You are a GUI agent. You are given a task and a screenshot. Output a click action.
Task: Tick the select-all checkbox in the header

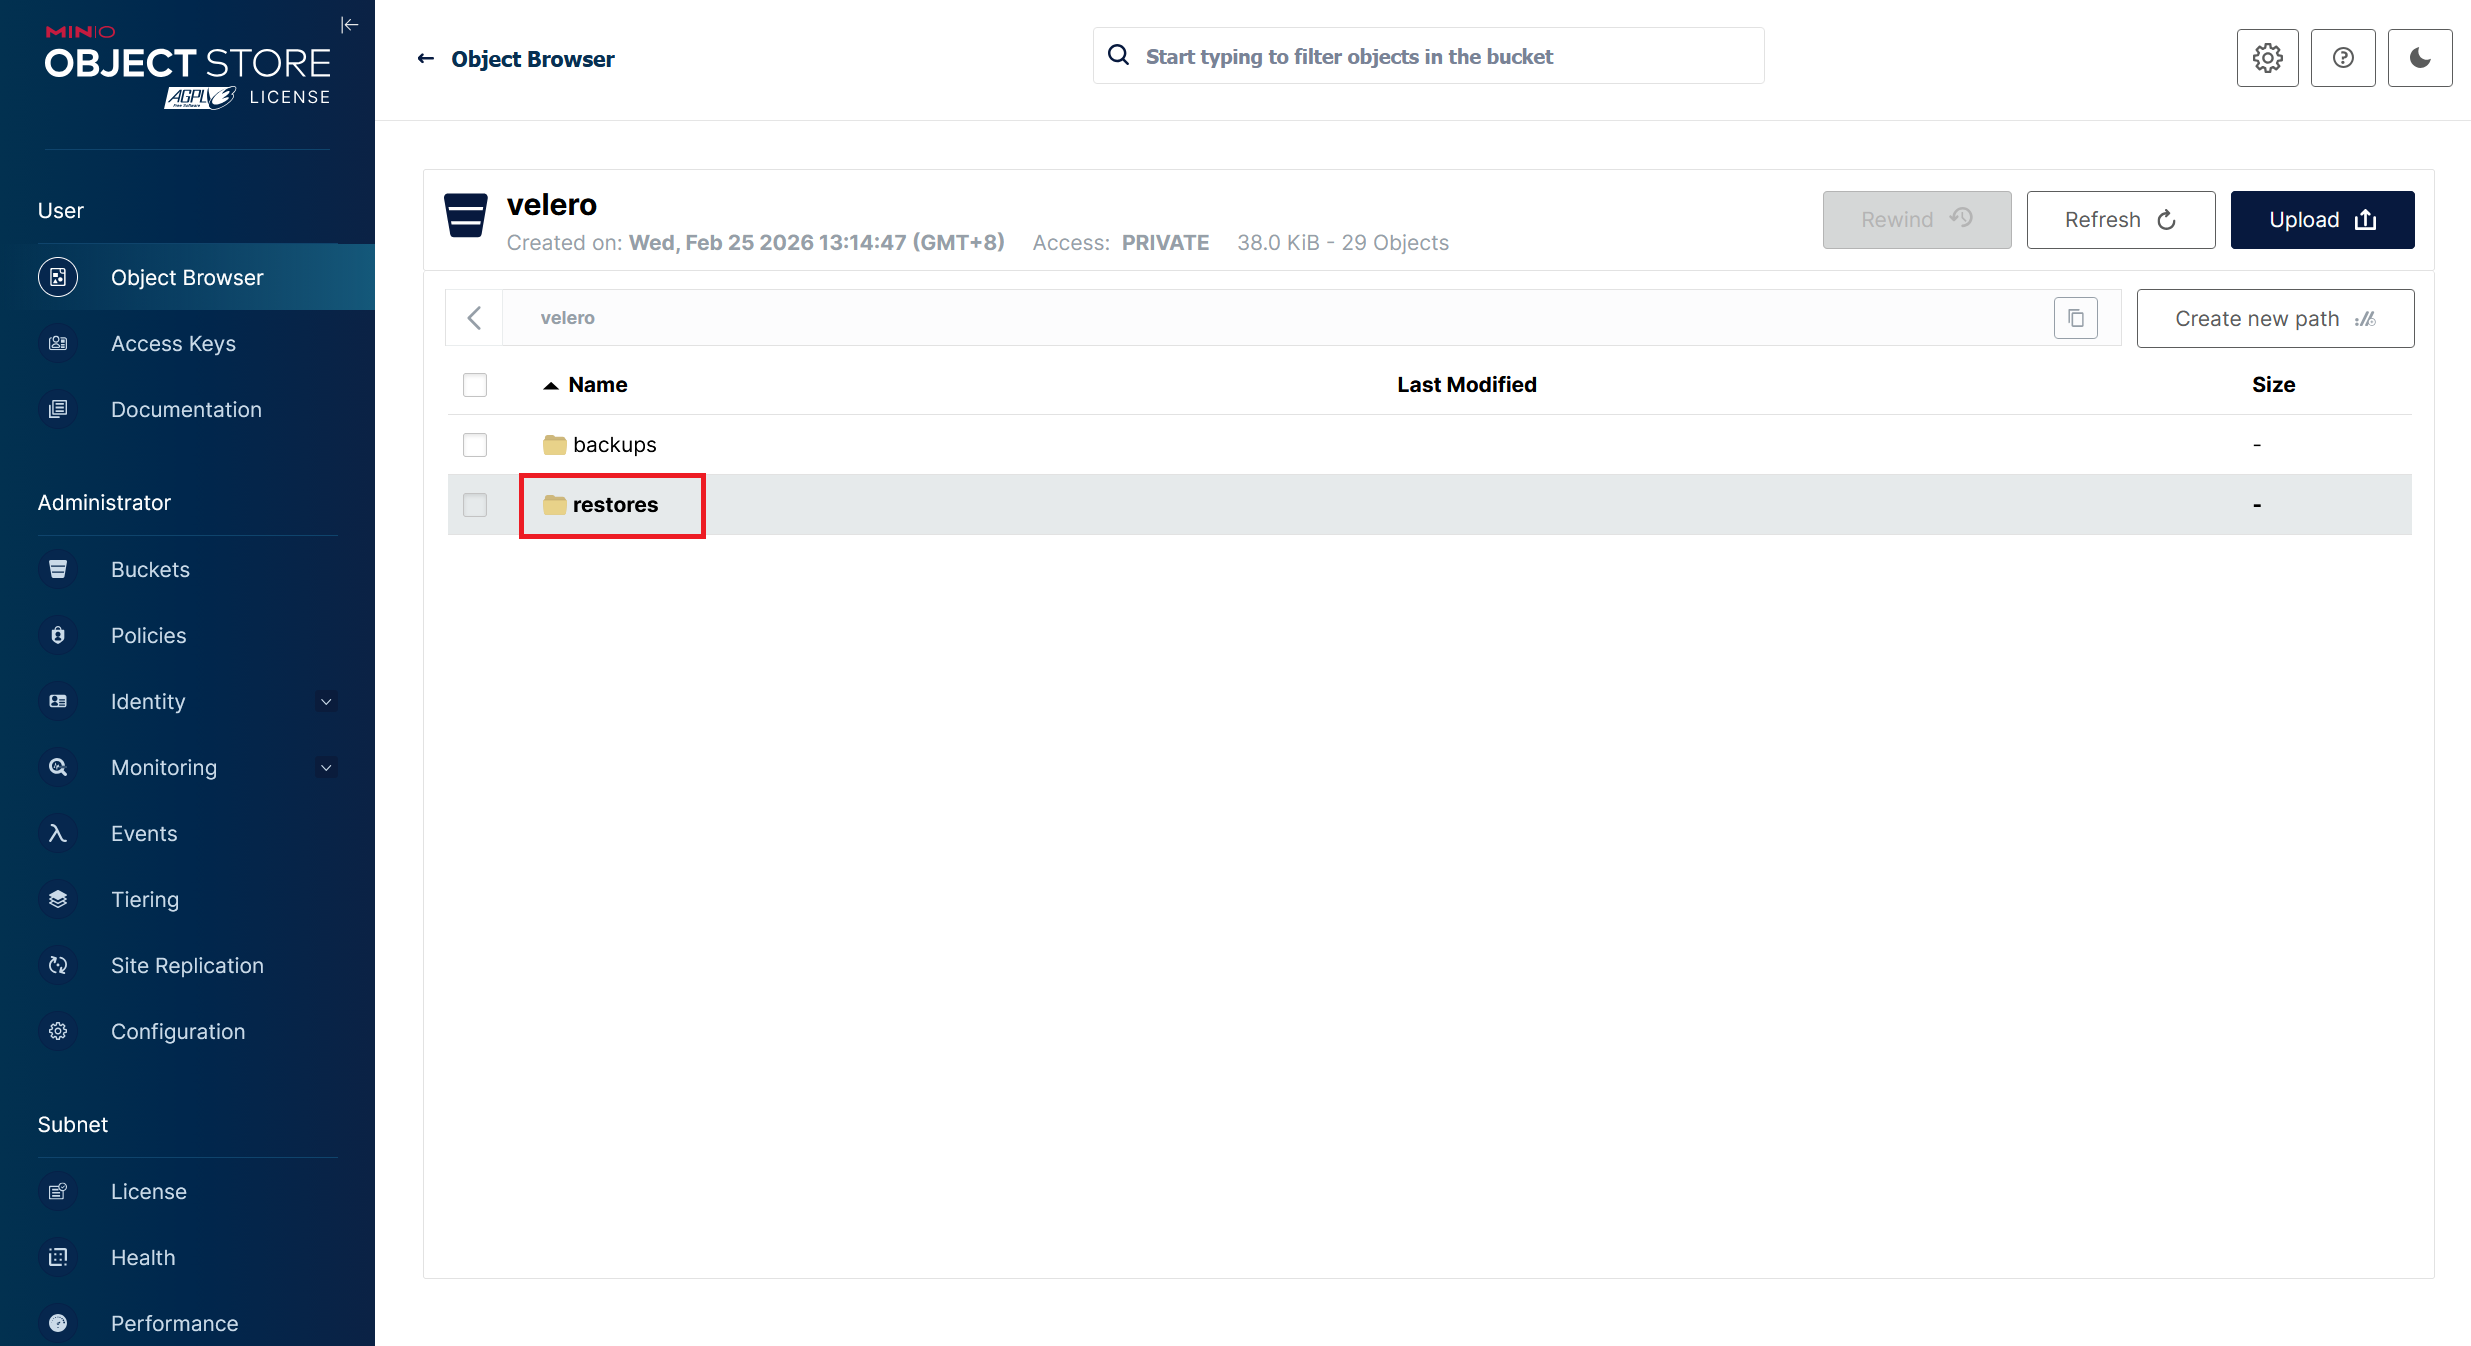coord(475,385)
